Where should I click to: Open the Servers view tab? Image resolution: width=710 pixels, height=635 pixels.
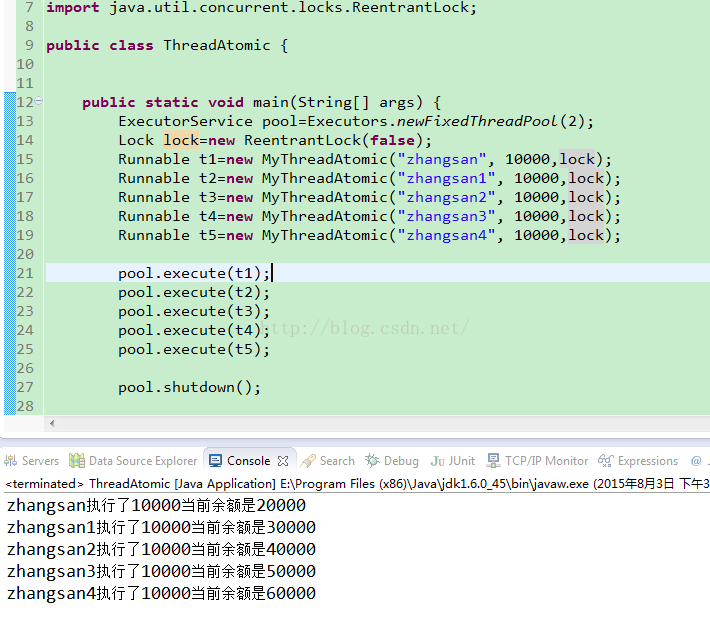coord(32,461)
